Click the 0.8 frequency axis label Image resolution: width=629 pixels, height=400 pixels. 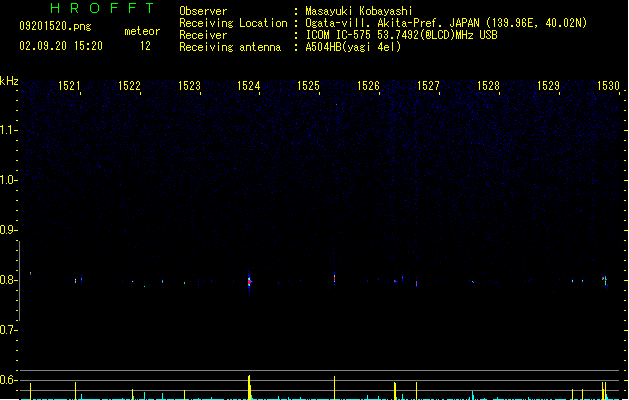pos(8,280)
